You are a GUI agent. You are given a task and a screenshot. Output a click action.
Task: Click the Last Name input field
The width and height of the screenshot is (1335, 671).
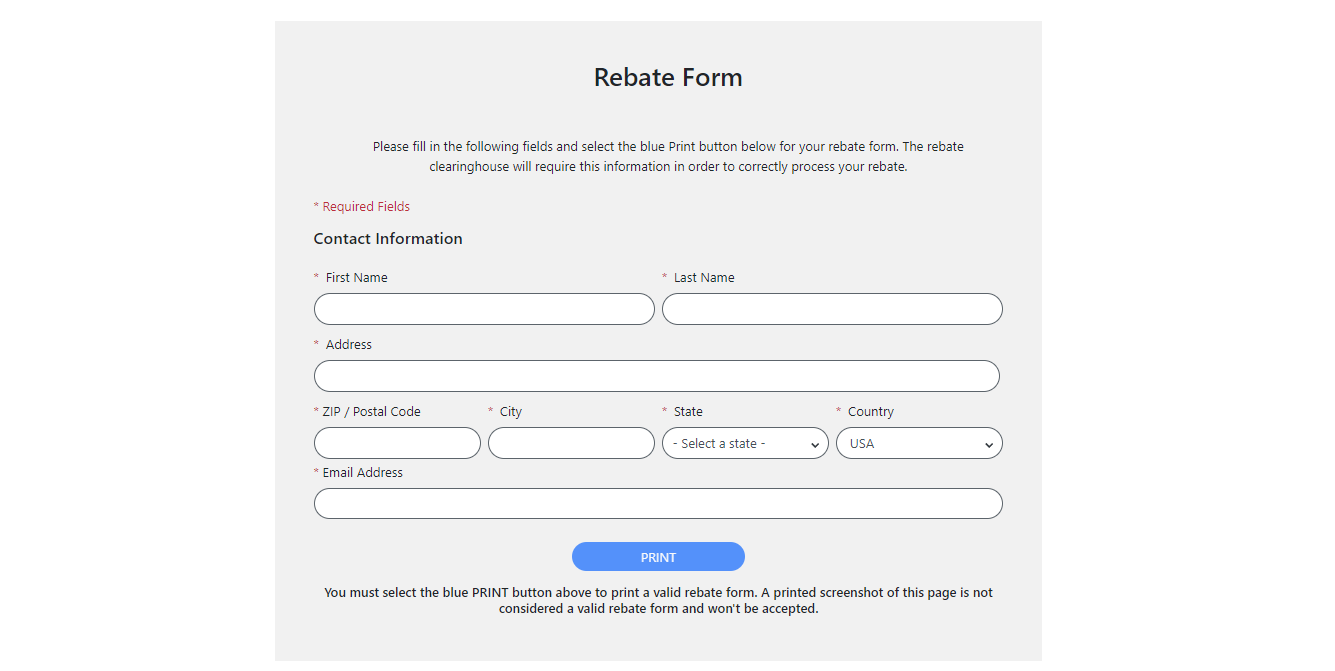coord(832,309)
